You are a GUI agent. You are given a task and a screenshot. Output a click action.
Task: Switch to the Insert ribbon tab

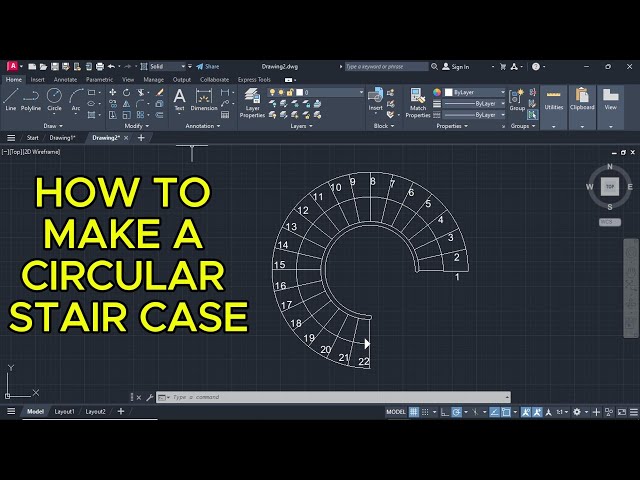[x=38, y=80]
